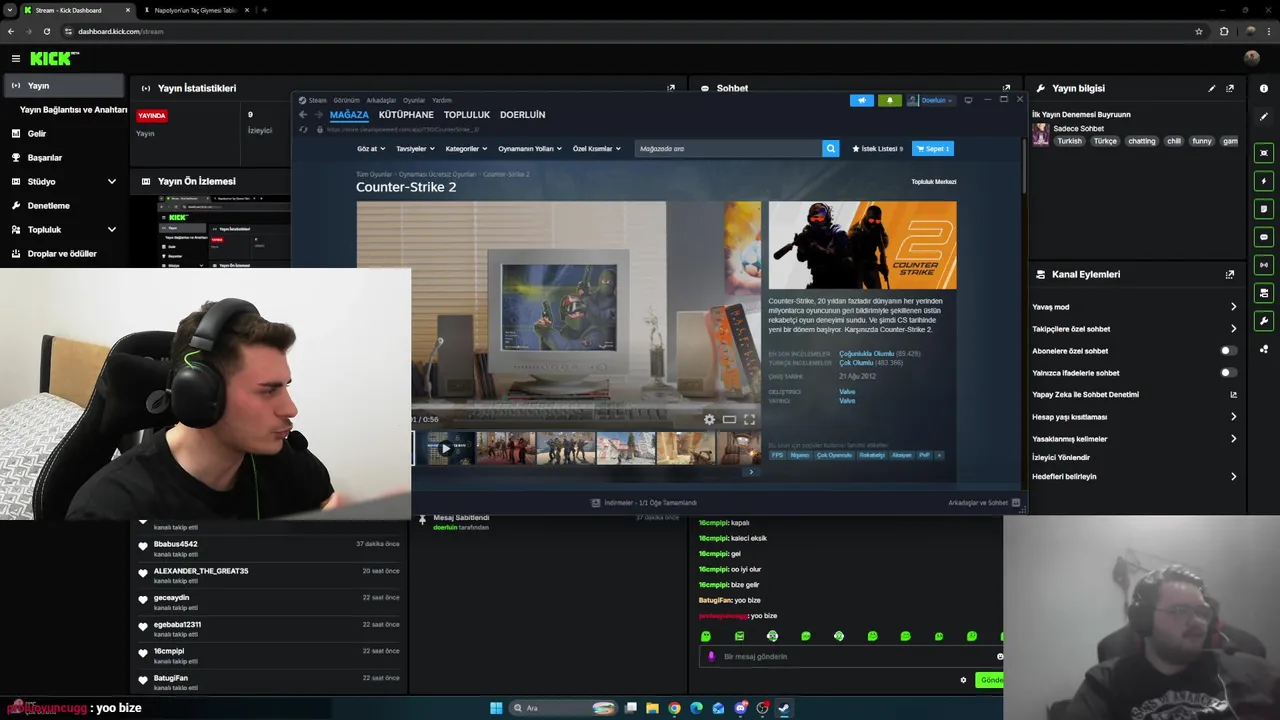1280x720 pixels.
Task: Click the KICK logo
Action: click(54, 59)
